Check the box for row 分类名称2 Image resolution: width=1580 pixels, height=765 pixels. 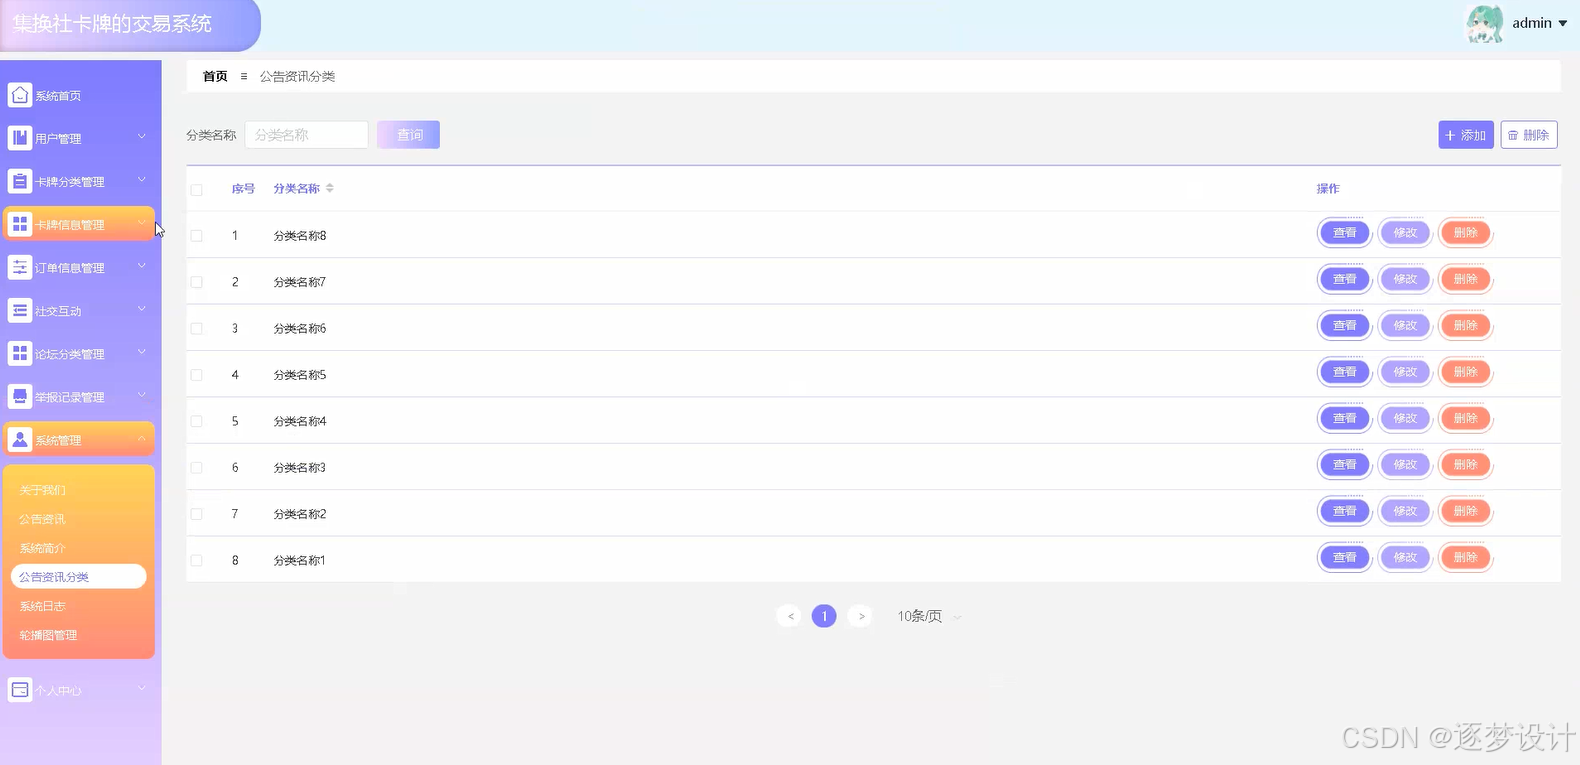[x=196, y=514]
